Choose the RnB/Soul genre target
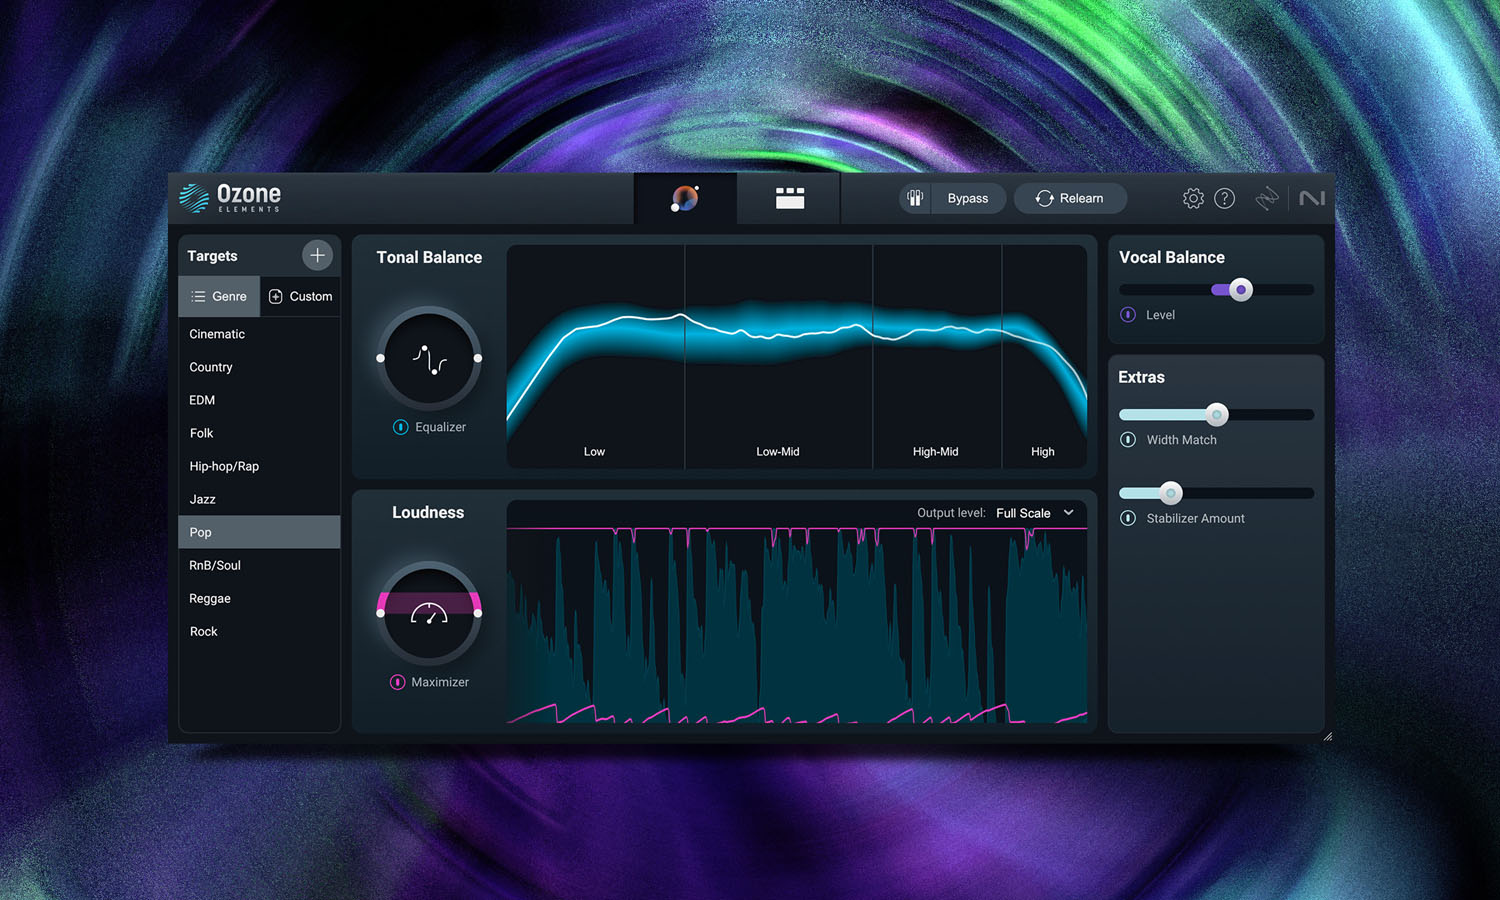 pos(259,565)
